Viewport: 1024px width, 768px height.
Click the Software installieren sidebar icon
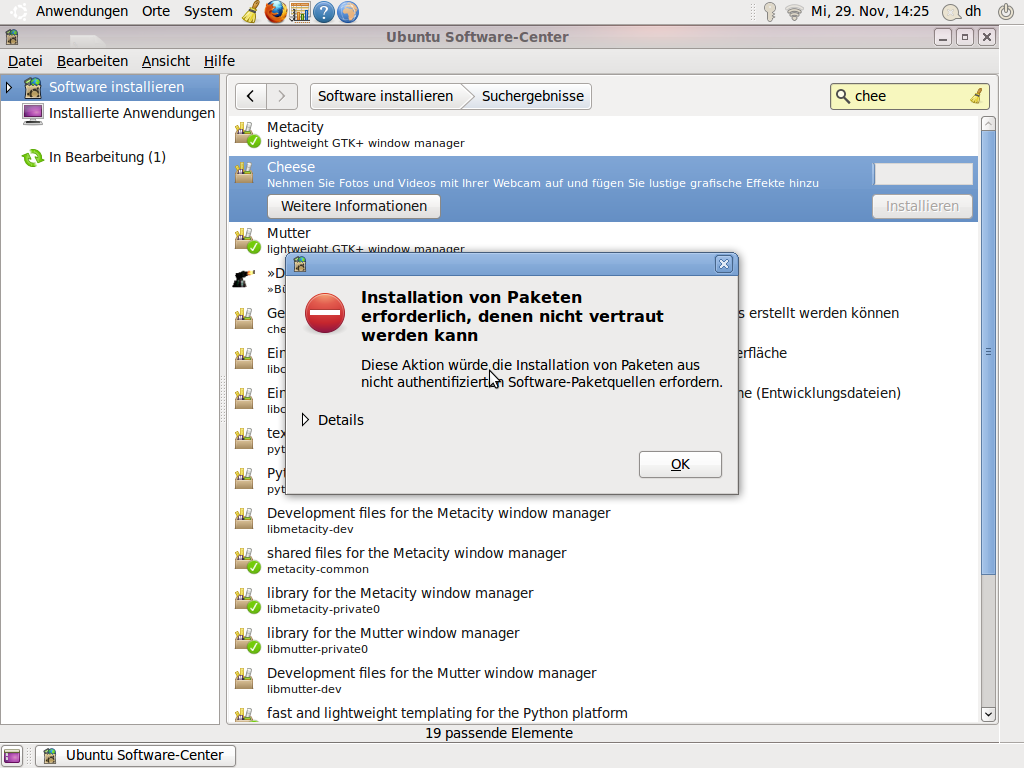33,87
